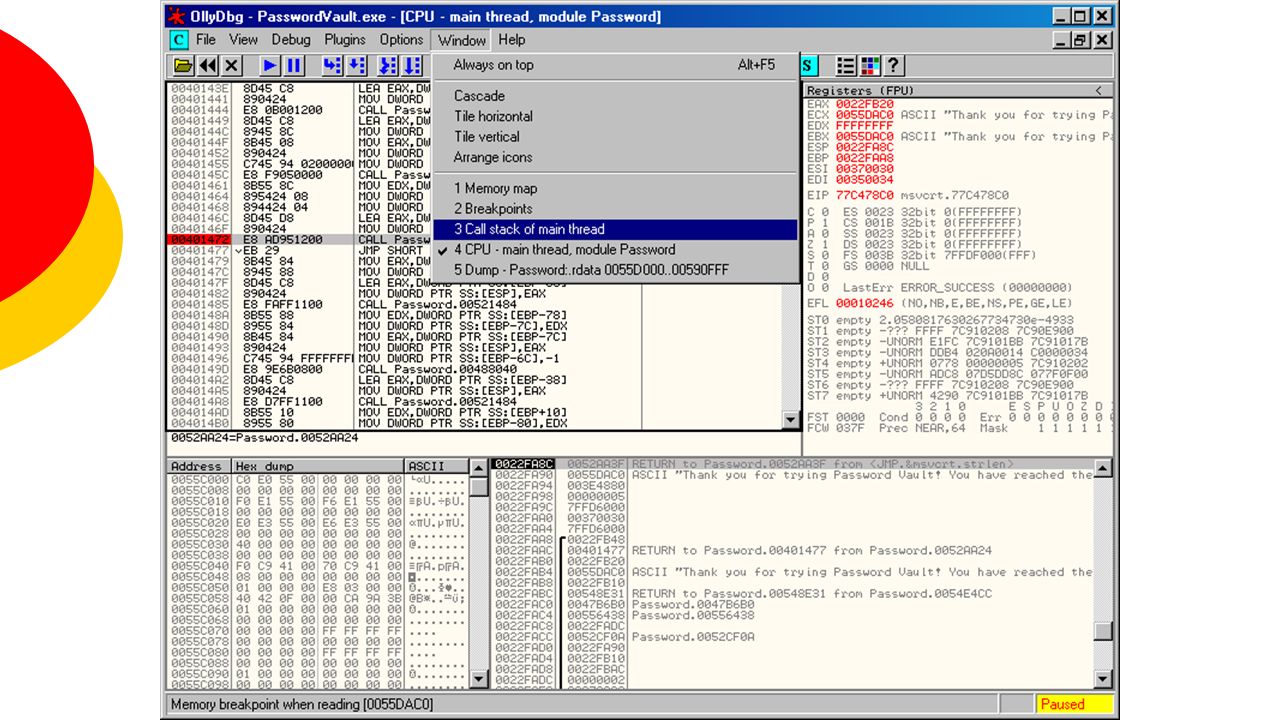
Task: Click stack pane scrollbar up arrow
Action: (x=1103, y=468)
